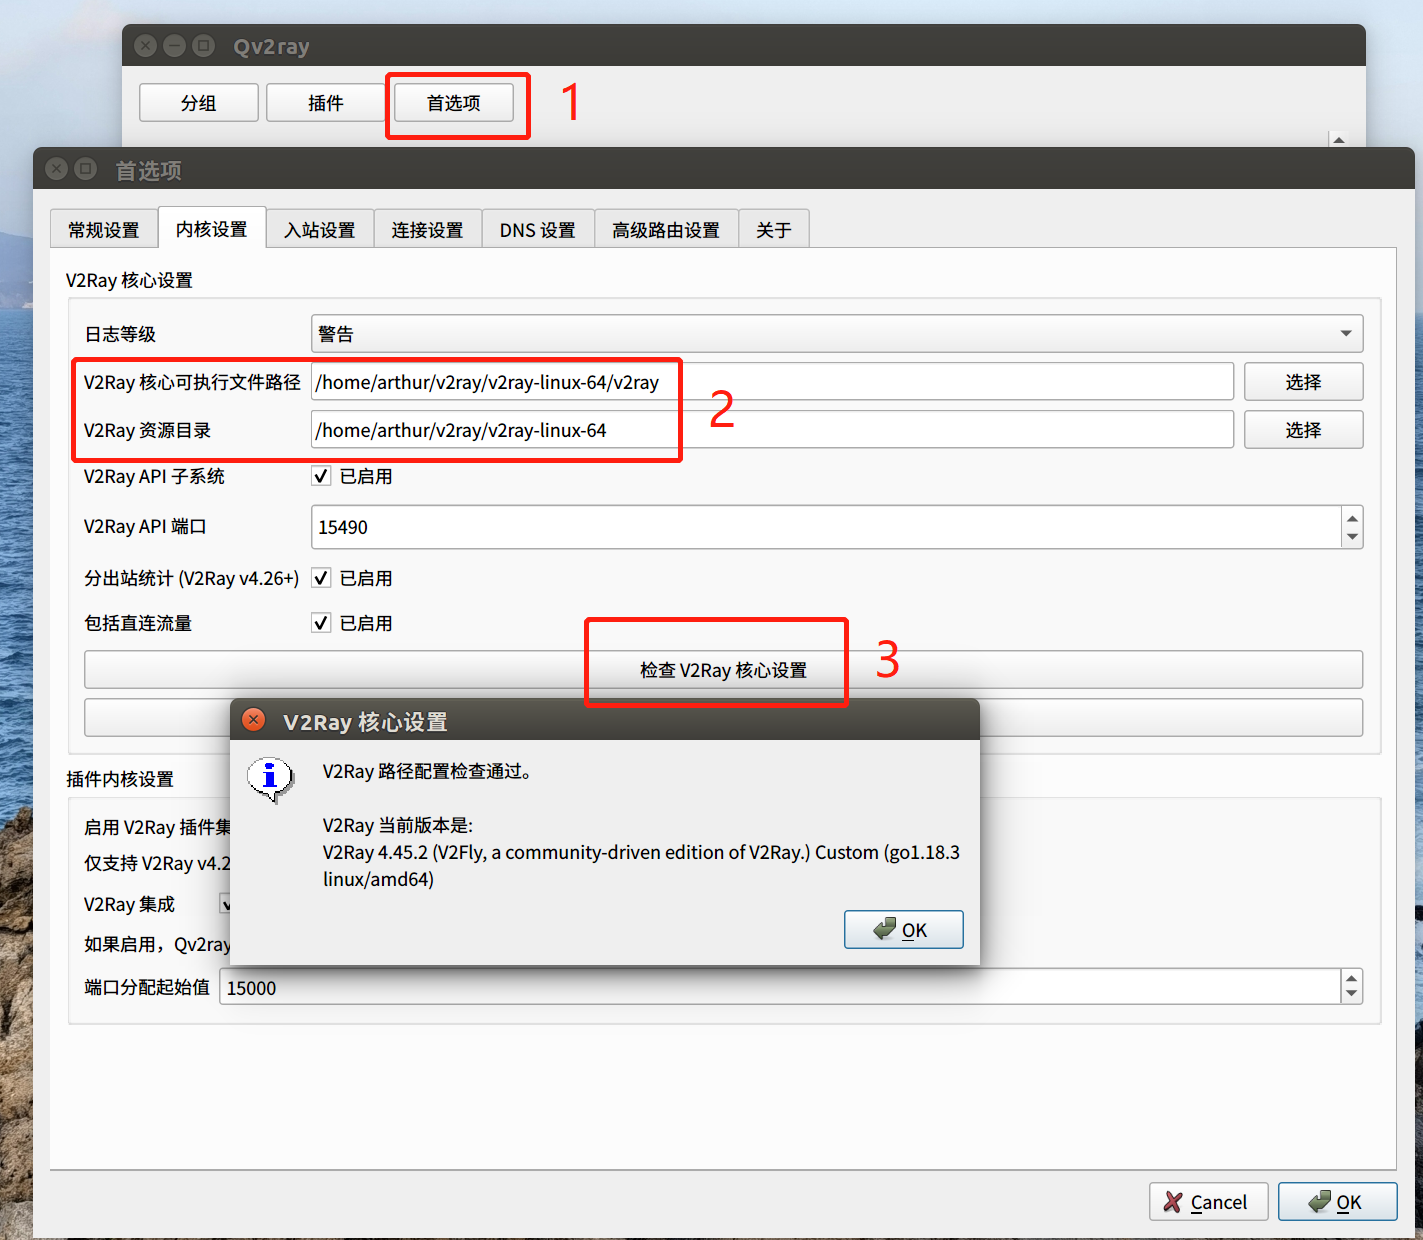The height and width of the screenshot is (1240, 1423).
Task: Select the 内核设置 tab
Action: (212, 228)
